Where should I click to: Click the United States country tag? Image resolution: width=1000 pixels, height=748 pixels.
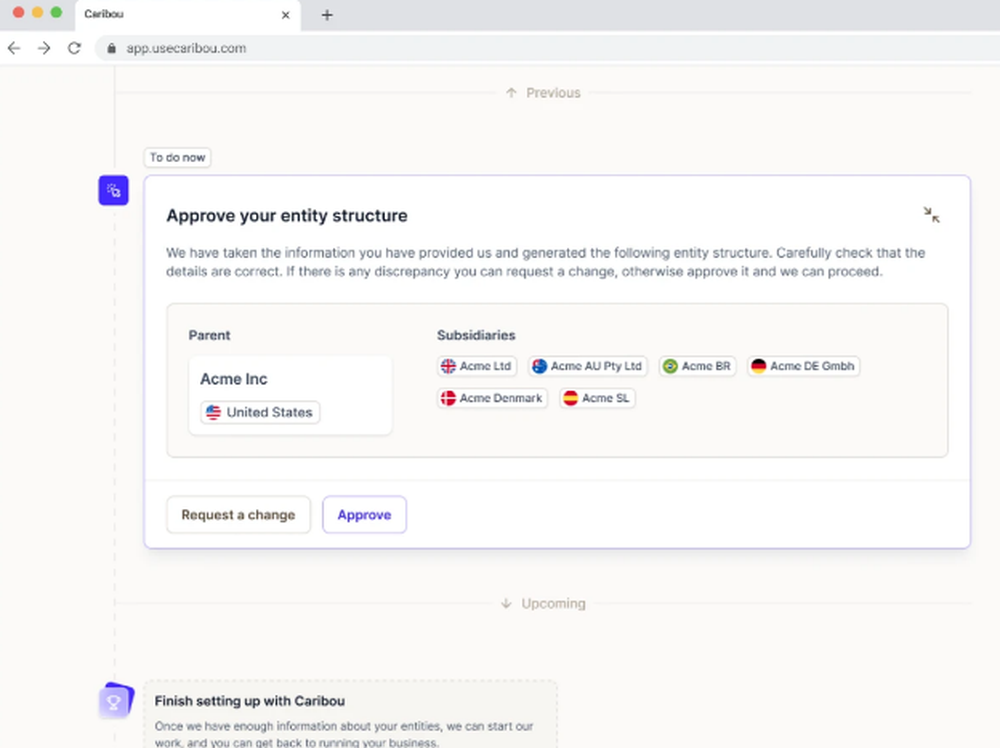click(x=260, y=412)
